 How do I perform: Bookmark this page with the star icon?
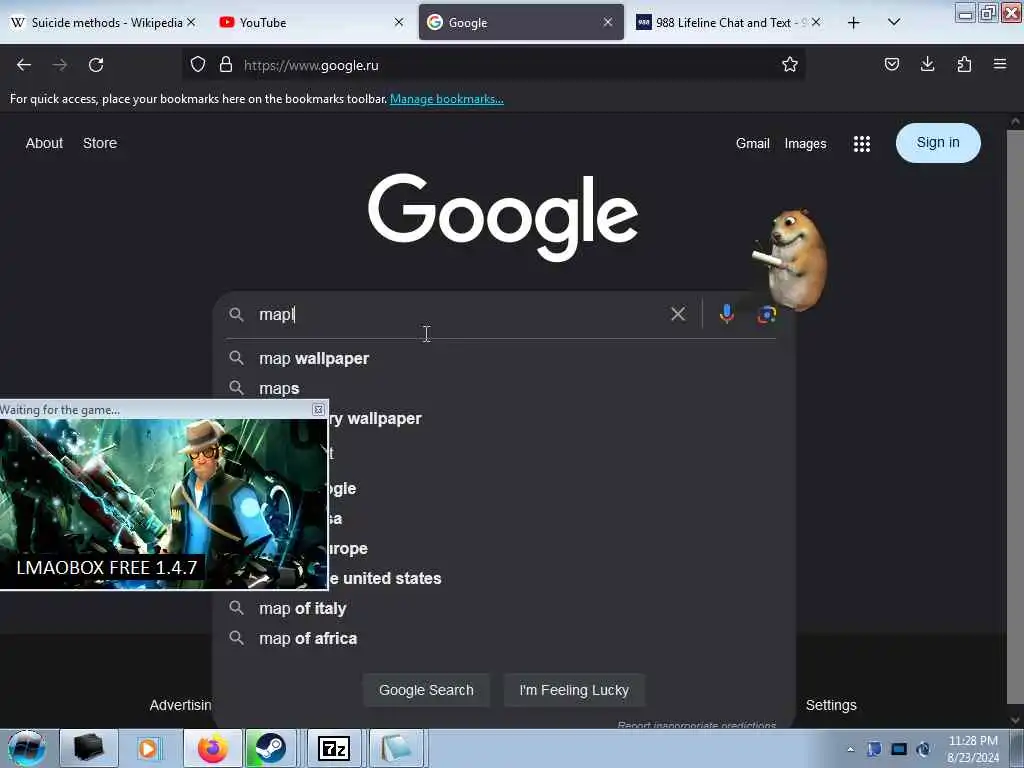pos(790,65)
